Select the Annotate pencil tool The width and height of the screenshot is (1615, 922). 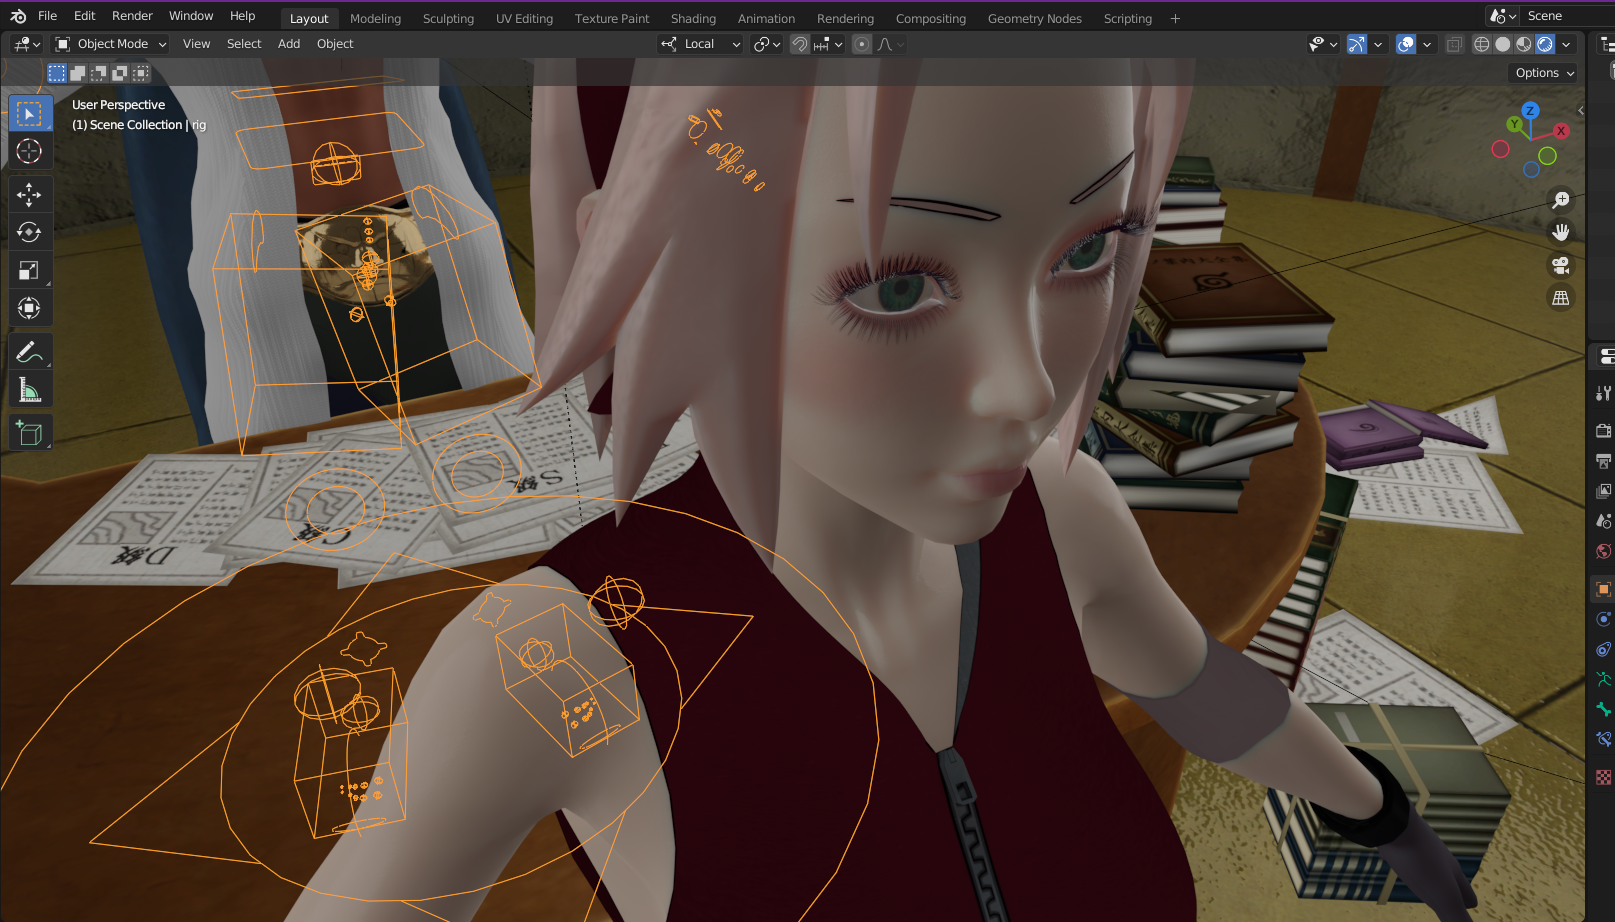29,352
